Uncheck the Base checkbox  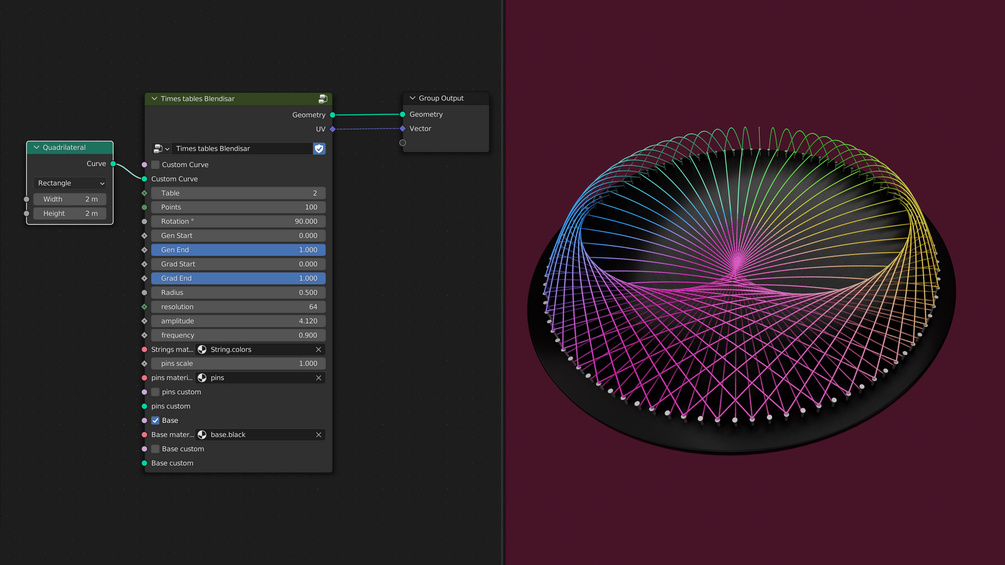155,421
